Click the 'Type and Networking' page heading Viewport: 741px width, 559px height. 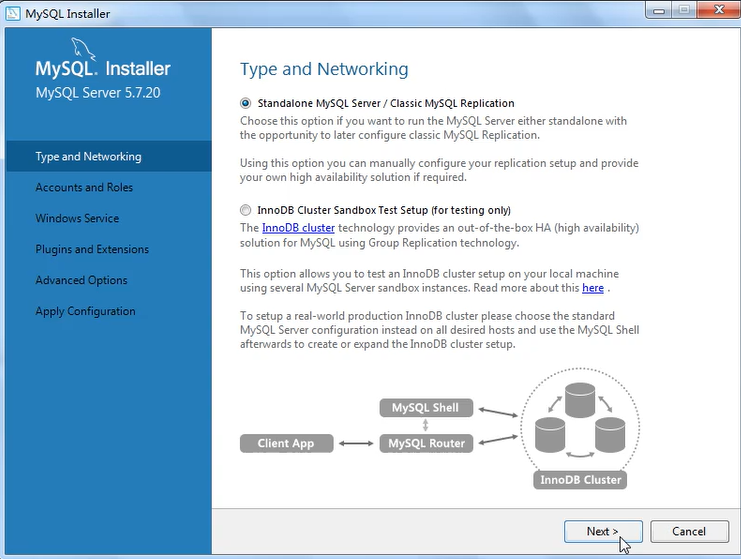pos(324,69)
